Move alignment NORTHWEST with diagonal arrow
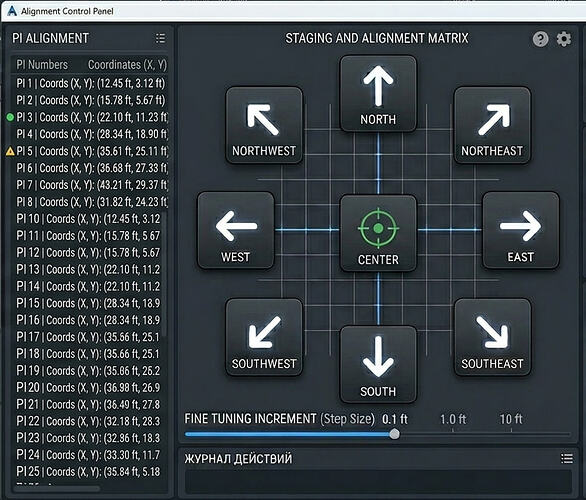Image resolution: width=586 pixels, height=500 pixels. click(264, 125)
